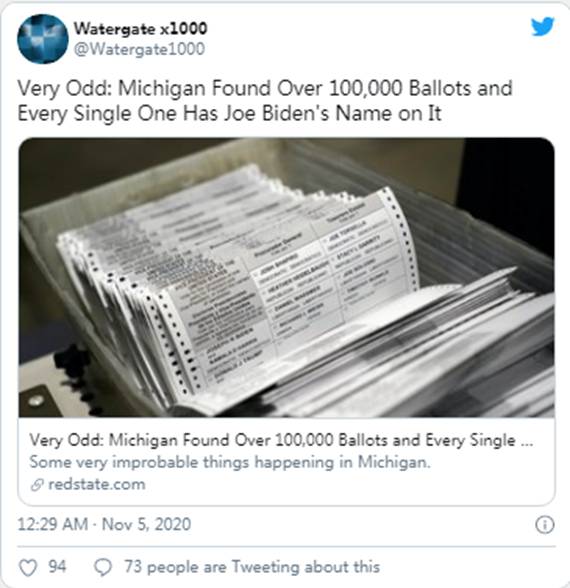
Task: Open the ballot box photo thumbnail
Action: [x=286, y=278]
